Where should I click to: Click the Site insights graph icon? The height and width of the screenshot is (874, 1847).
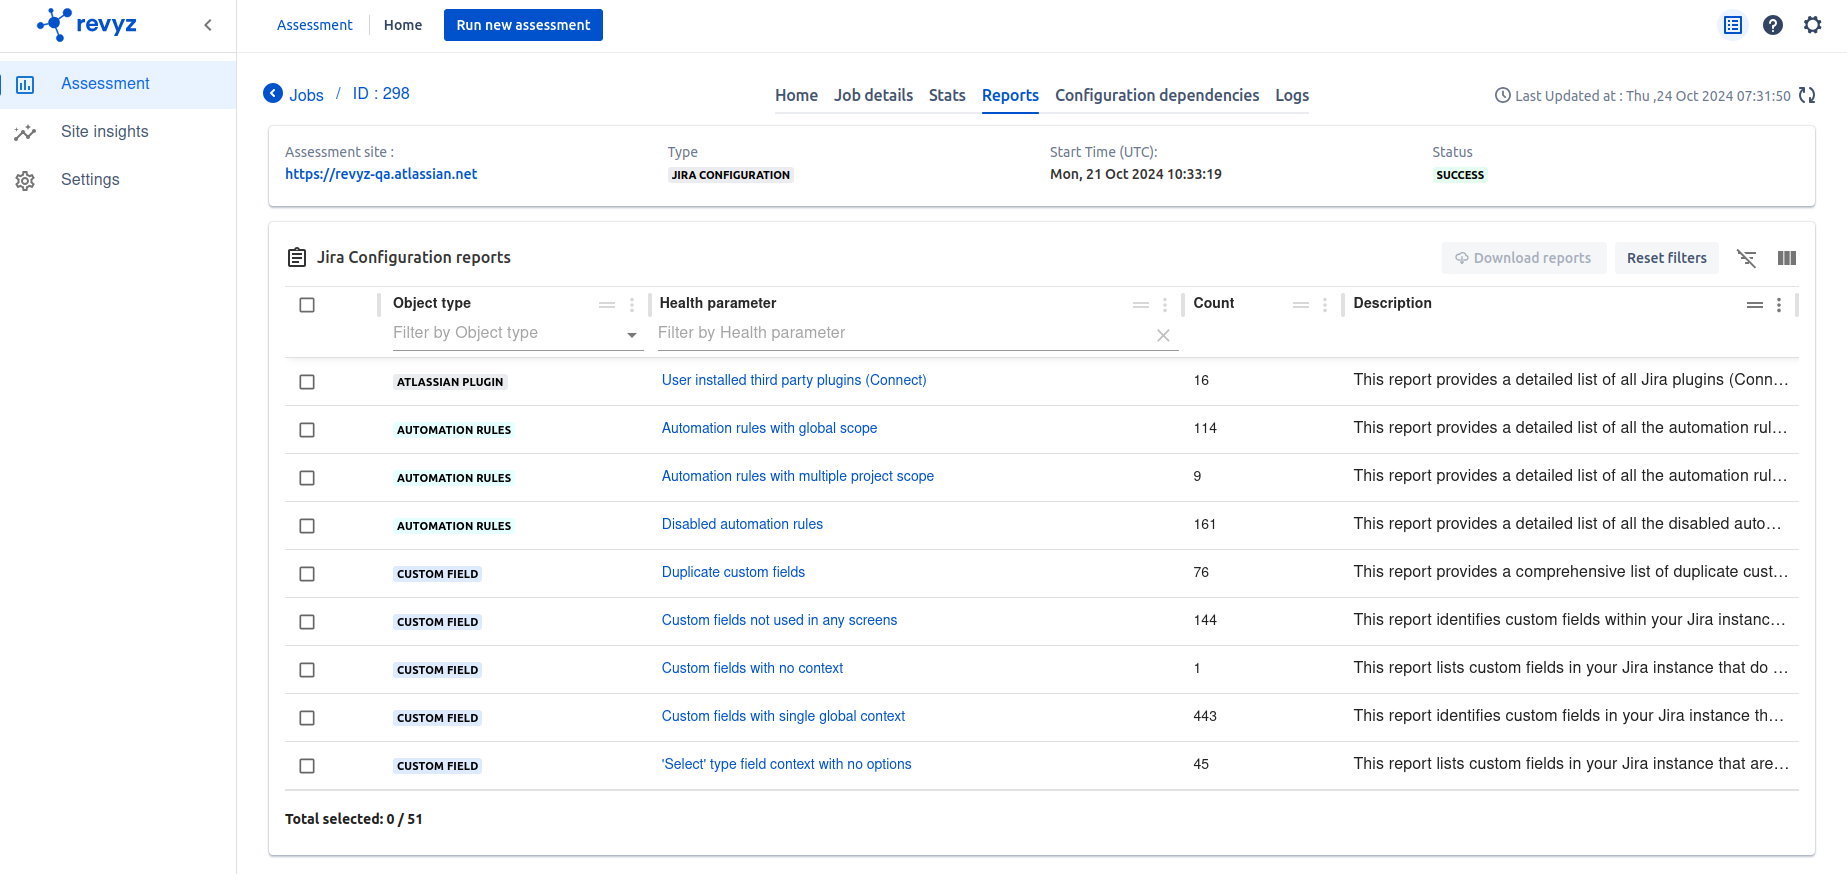pyautogui.click(x=25, y=132)
